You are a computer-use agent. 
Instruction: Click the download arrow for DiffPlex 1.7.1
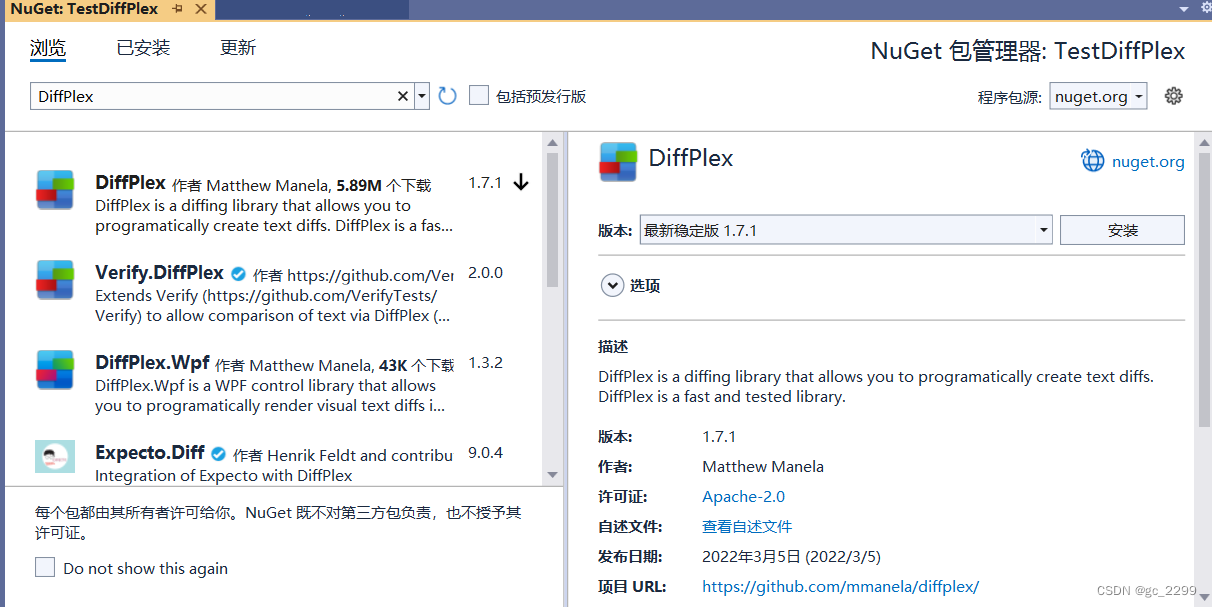[521, 183]
